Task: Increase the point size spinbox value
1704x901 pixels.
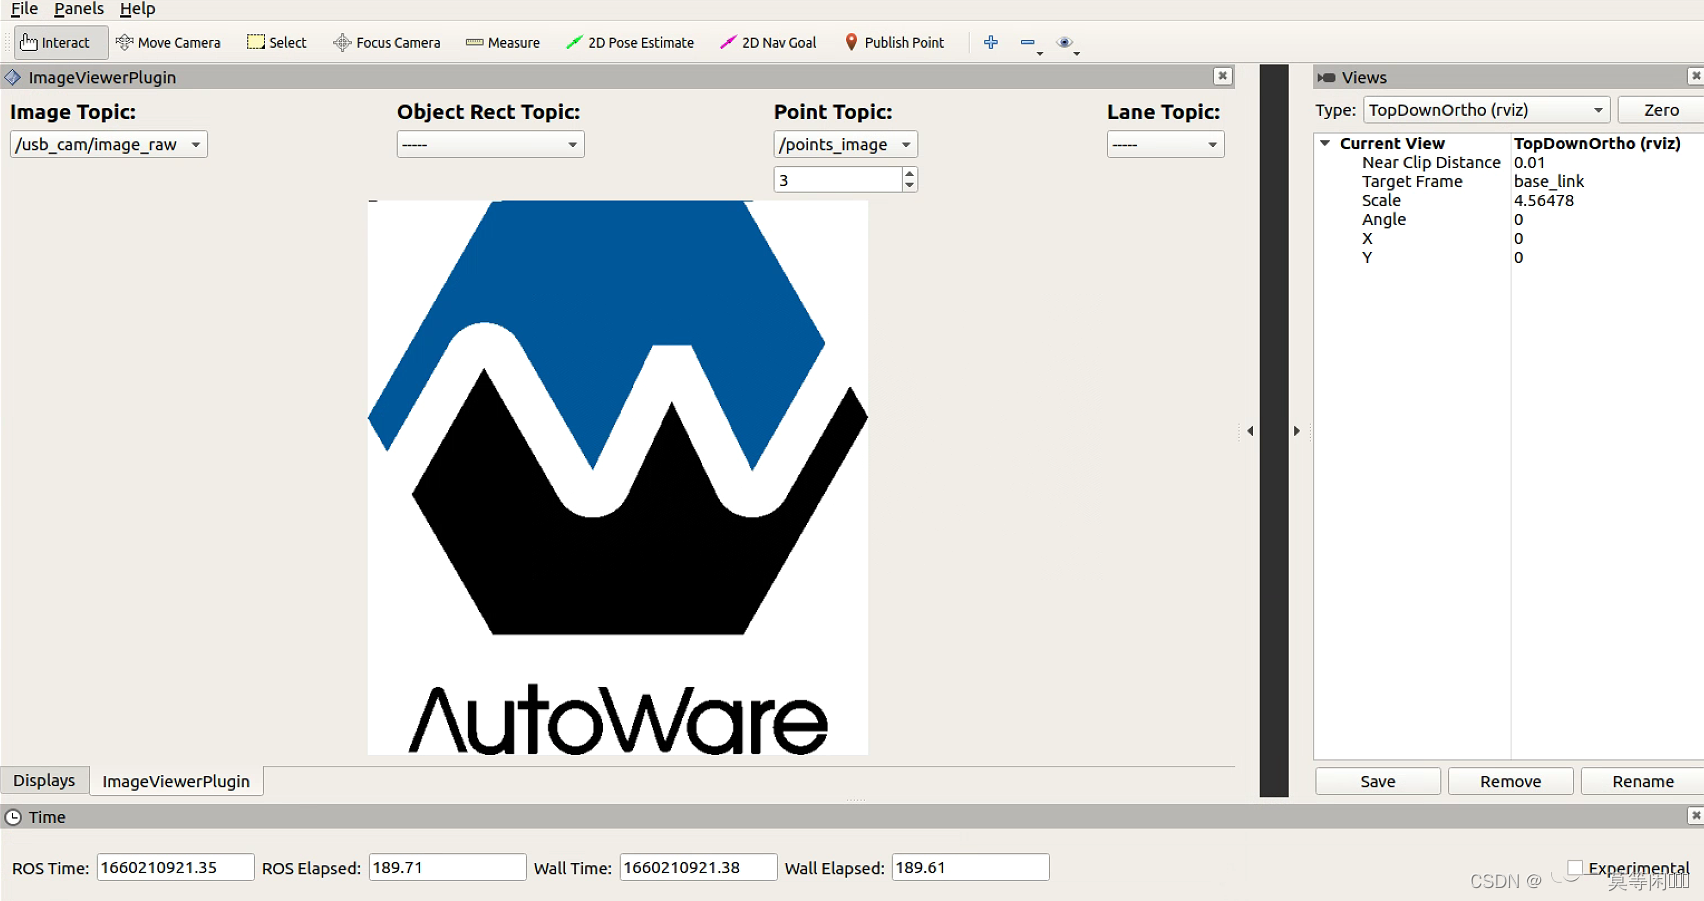Action: [909, 173]
